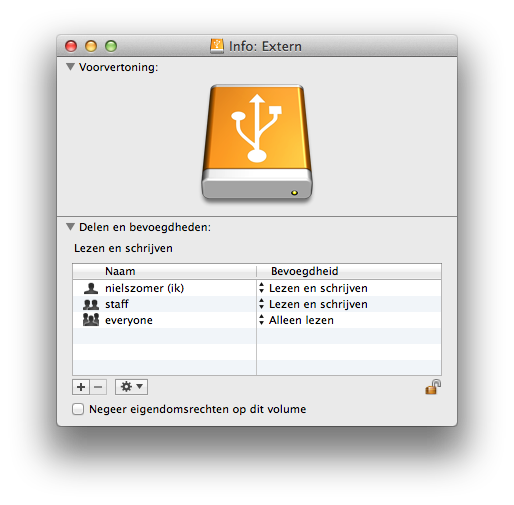Click the plus button to add a user
Screen dimensions: 514x505
tap(81, 387)
